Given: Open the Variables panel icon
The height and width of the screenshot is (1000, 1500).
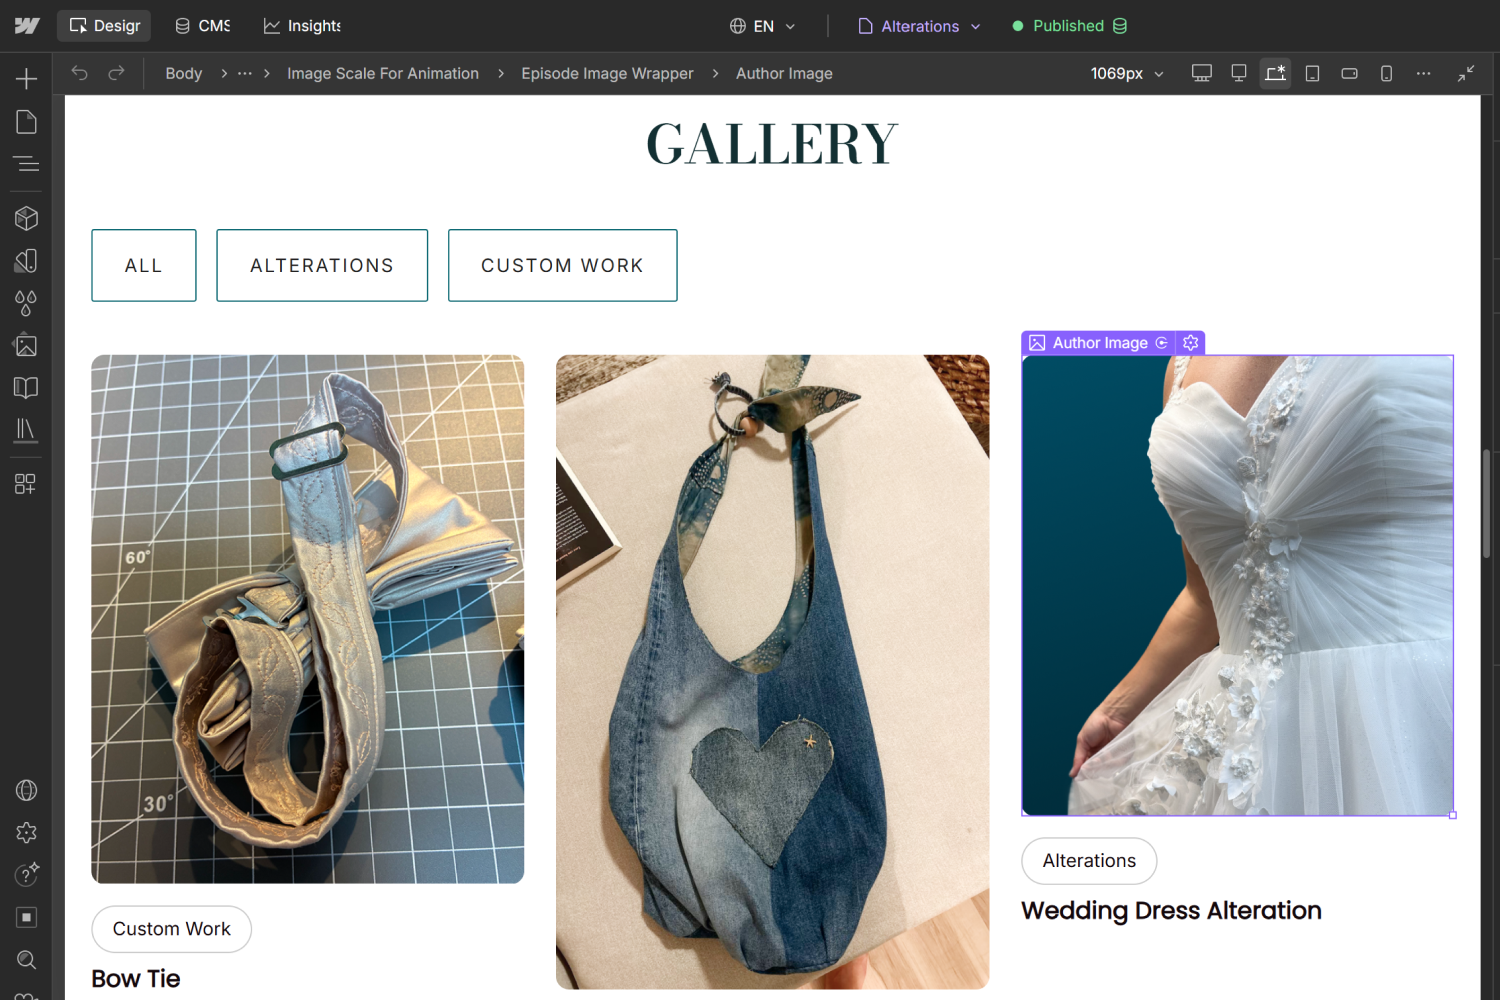Looking at the screenshot, I should pyautogui.click(x=27, y=261).
